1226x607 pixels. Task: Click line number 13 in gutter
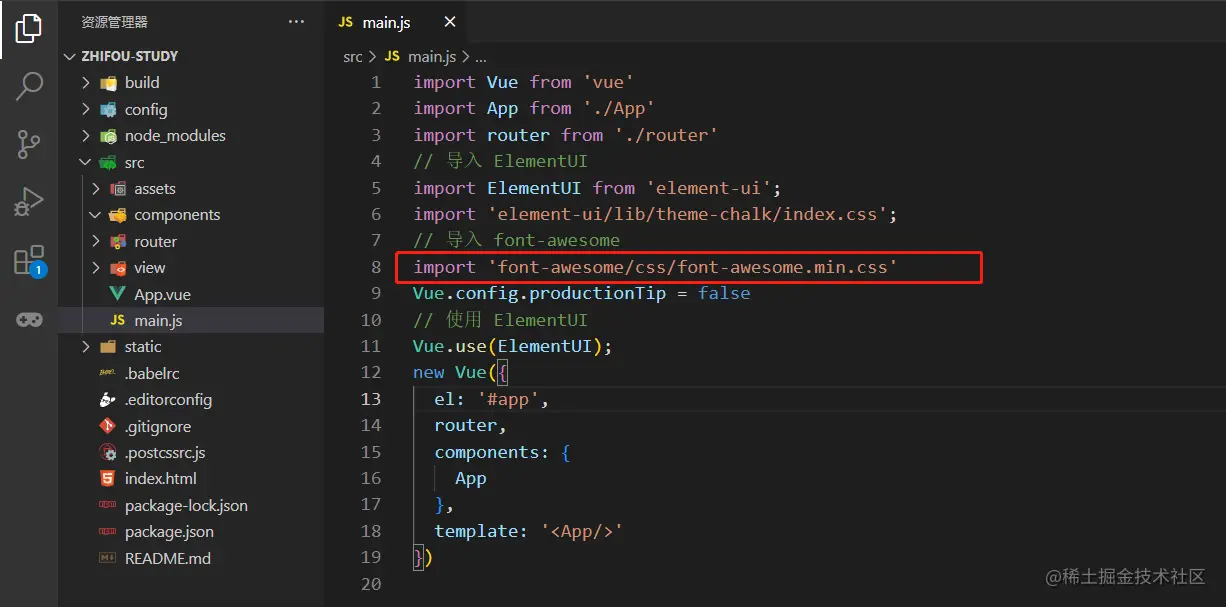click(371, 399)
